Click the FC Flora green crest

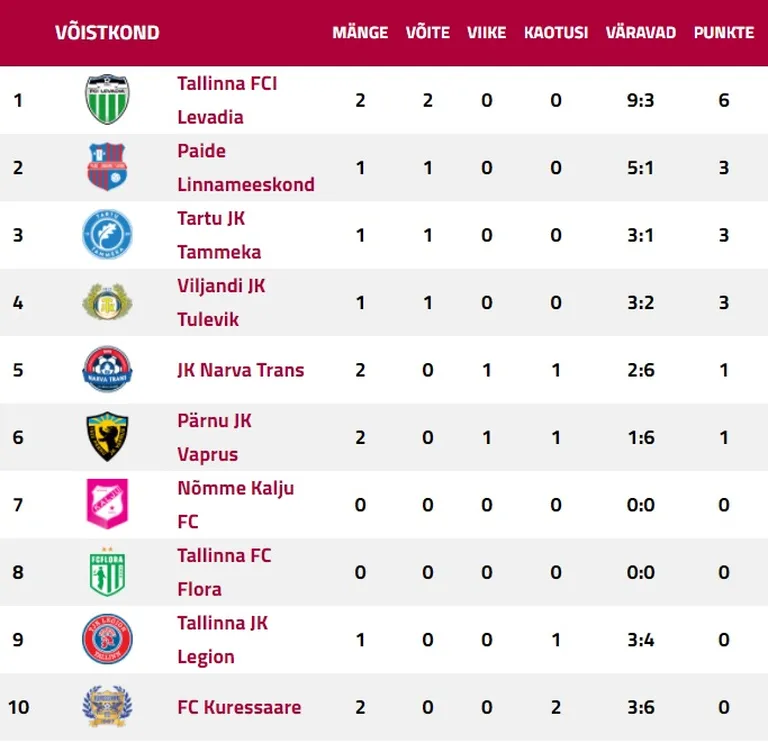click(x=107, y=572)
